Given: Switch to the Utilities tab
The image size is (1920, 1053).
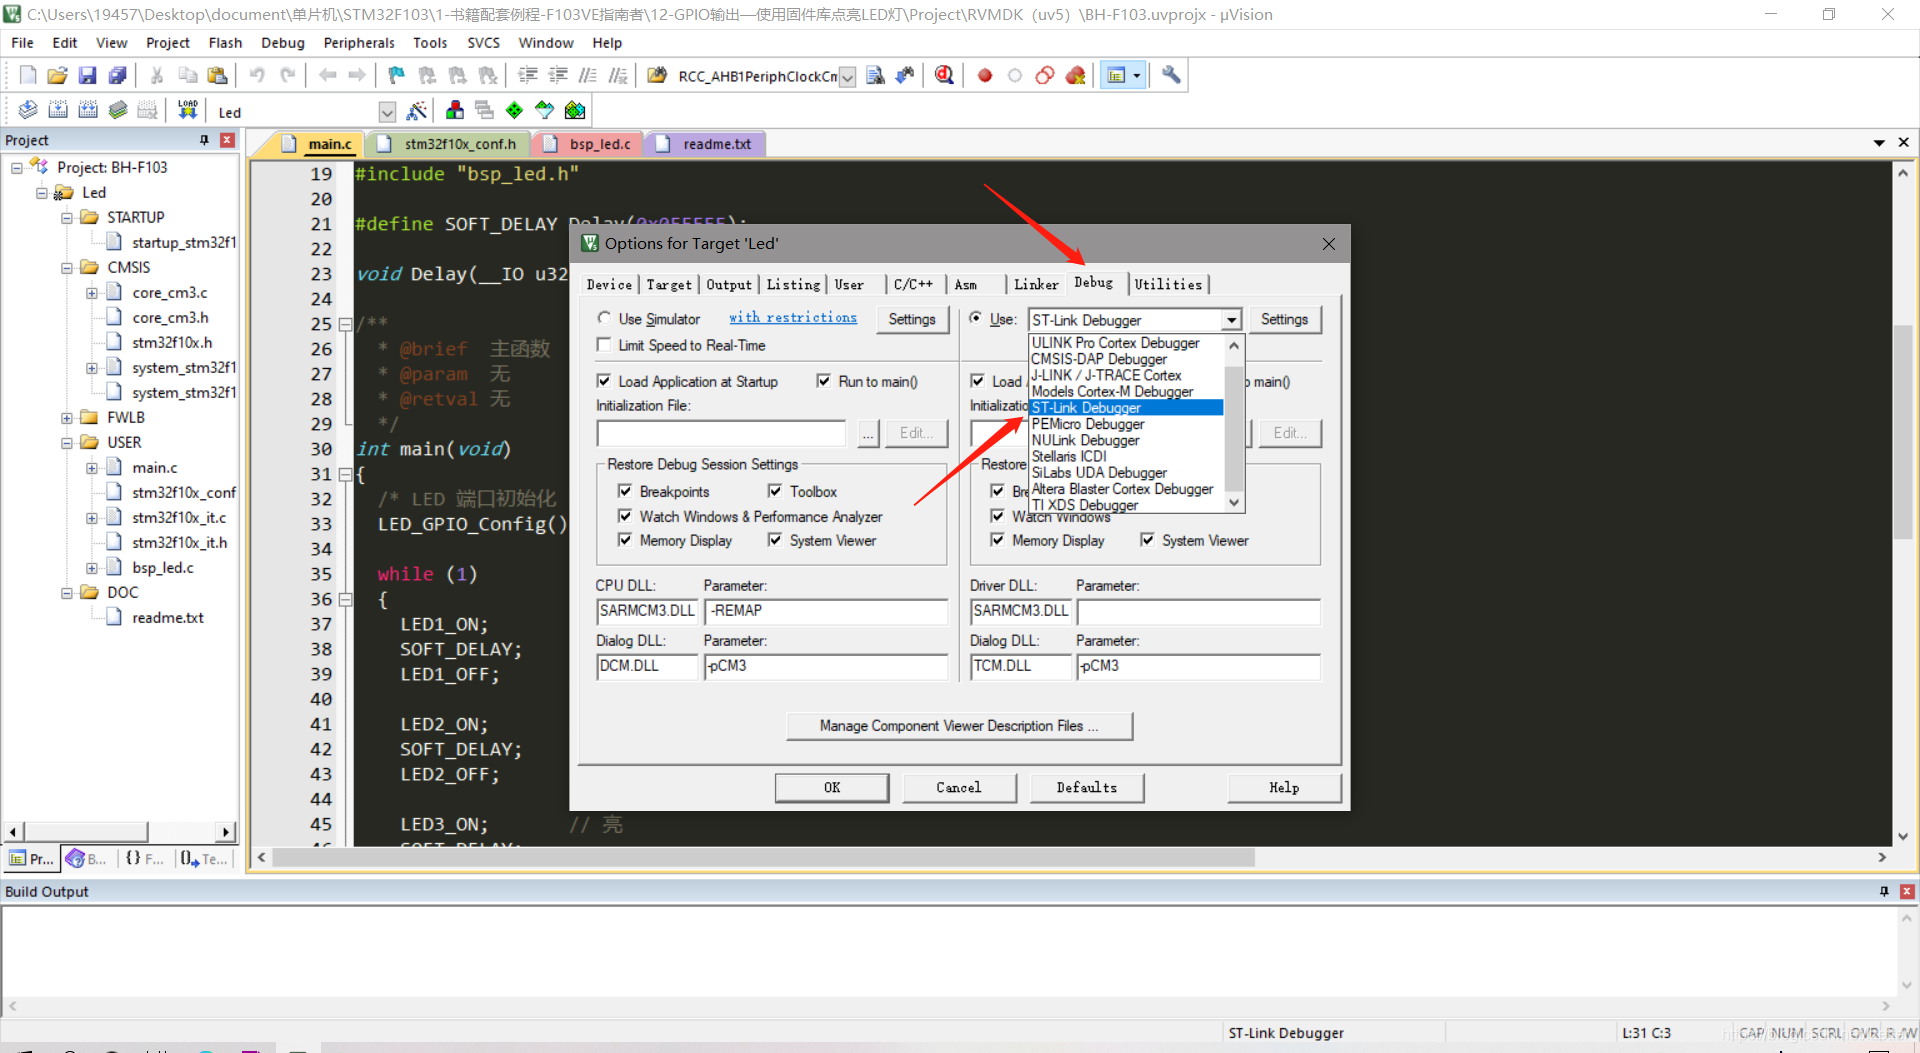Looking at the screenshot, I should (x=1168, y=285).
